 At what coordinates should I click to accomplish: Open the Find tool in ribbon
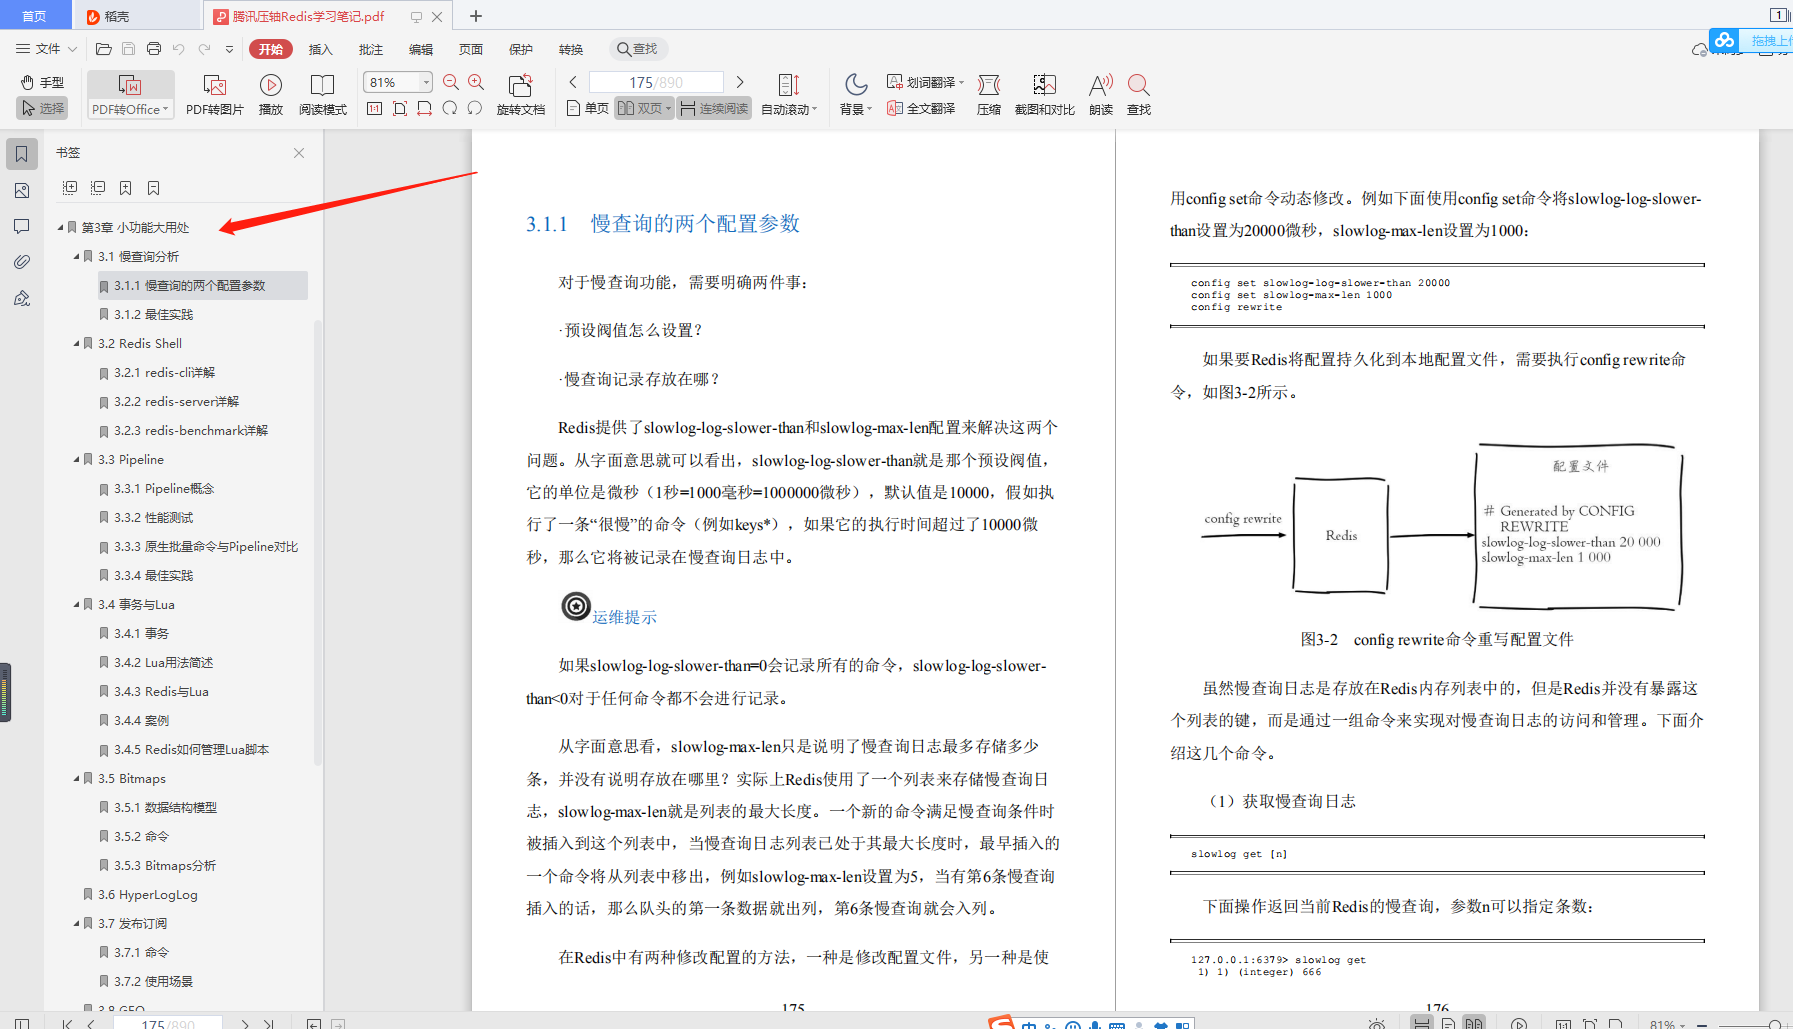coord(1139,95)
